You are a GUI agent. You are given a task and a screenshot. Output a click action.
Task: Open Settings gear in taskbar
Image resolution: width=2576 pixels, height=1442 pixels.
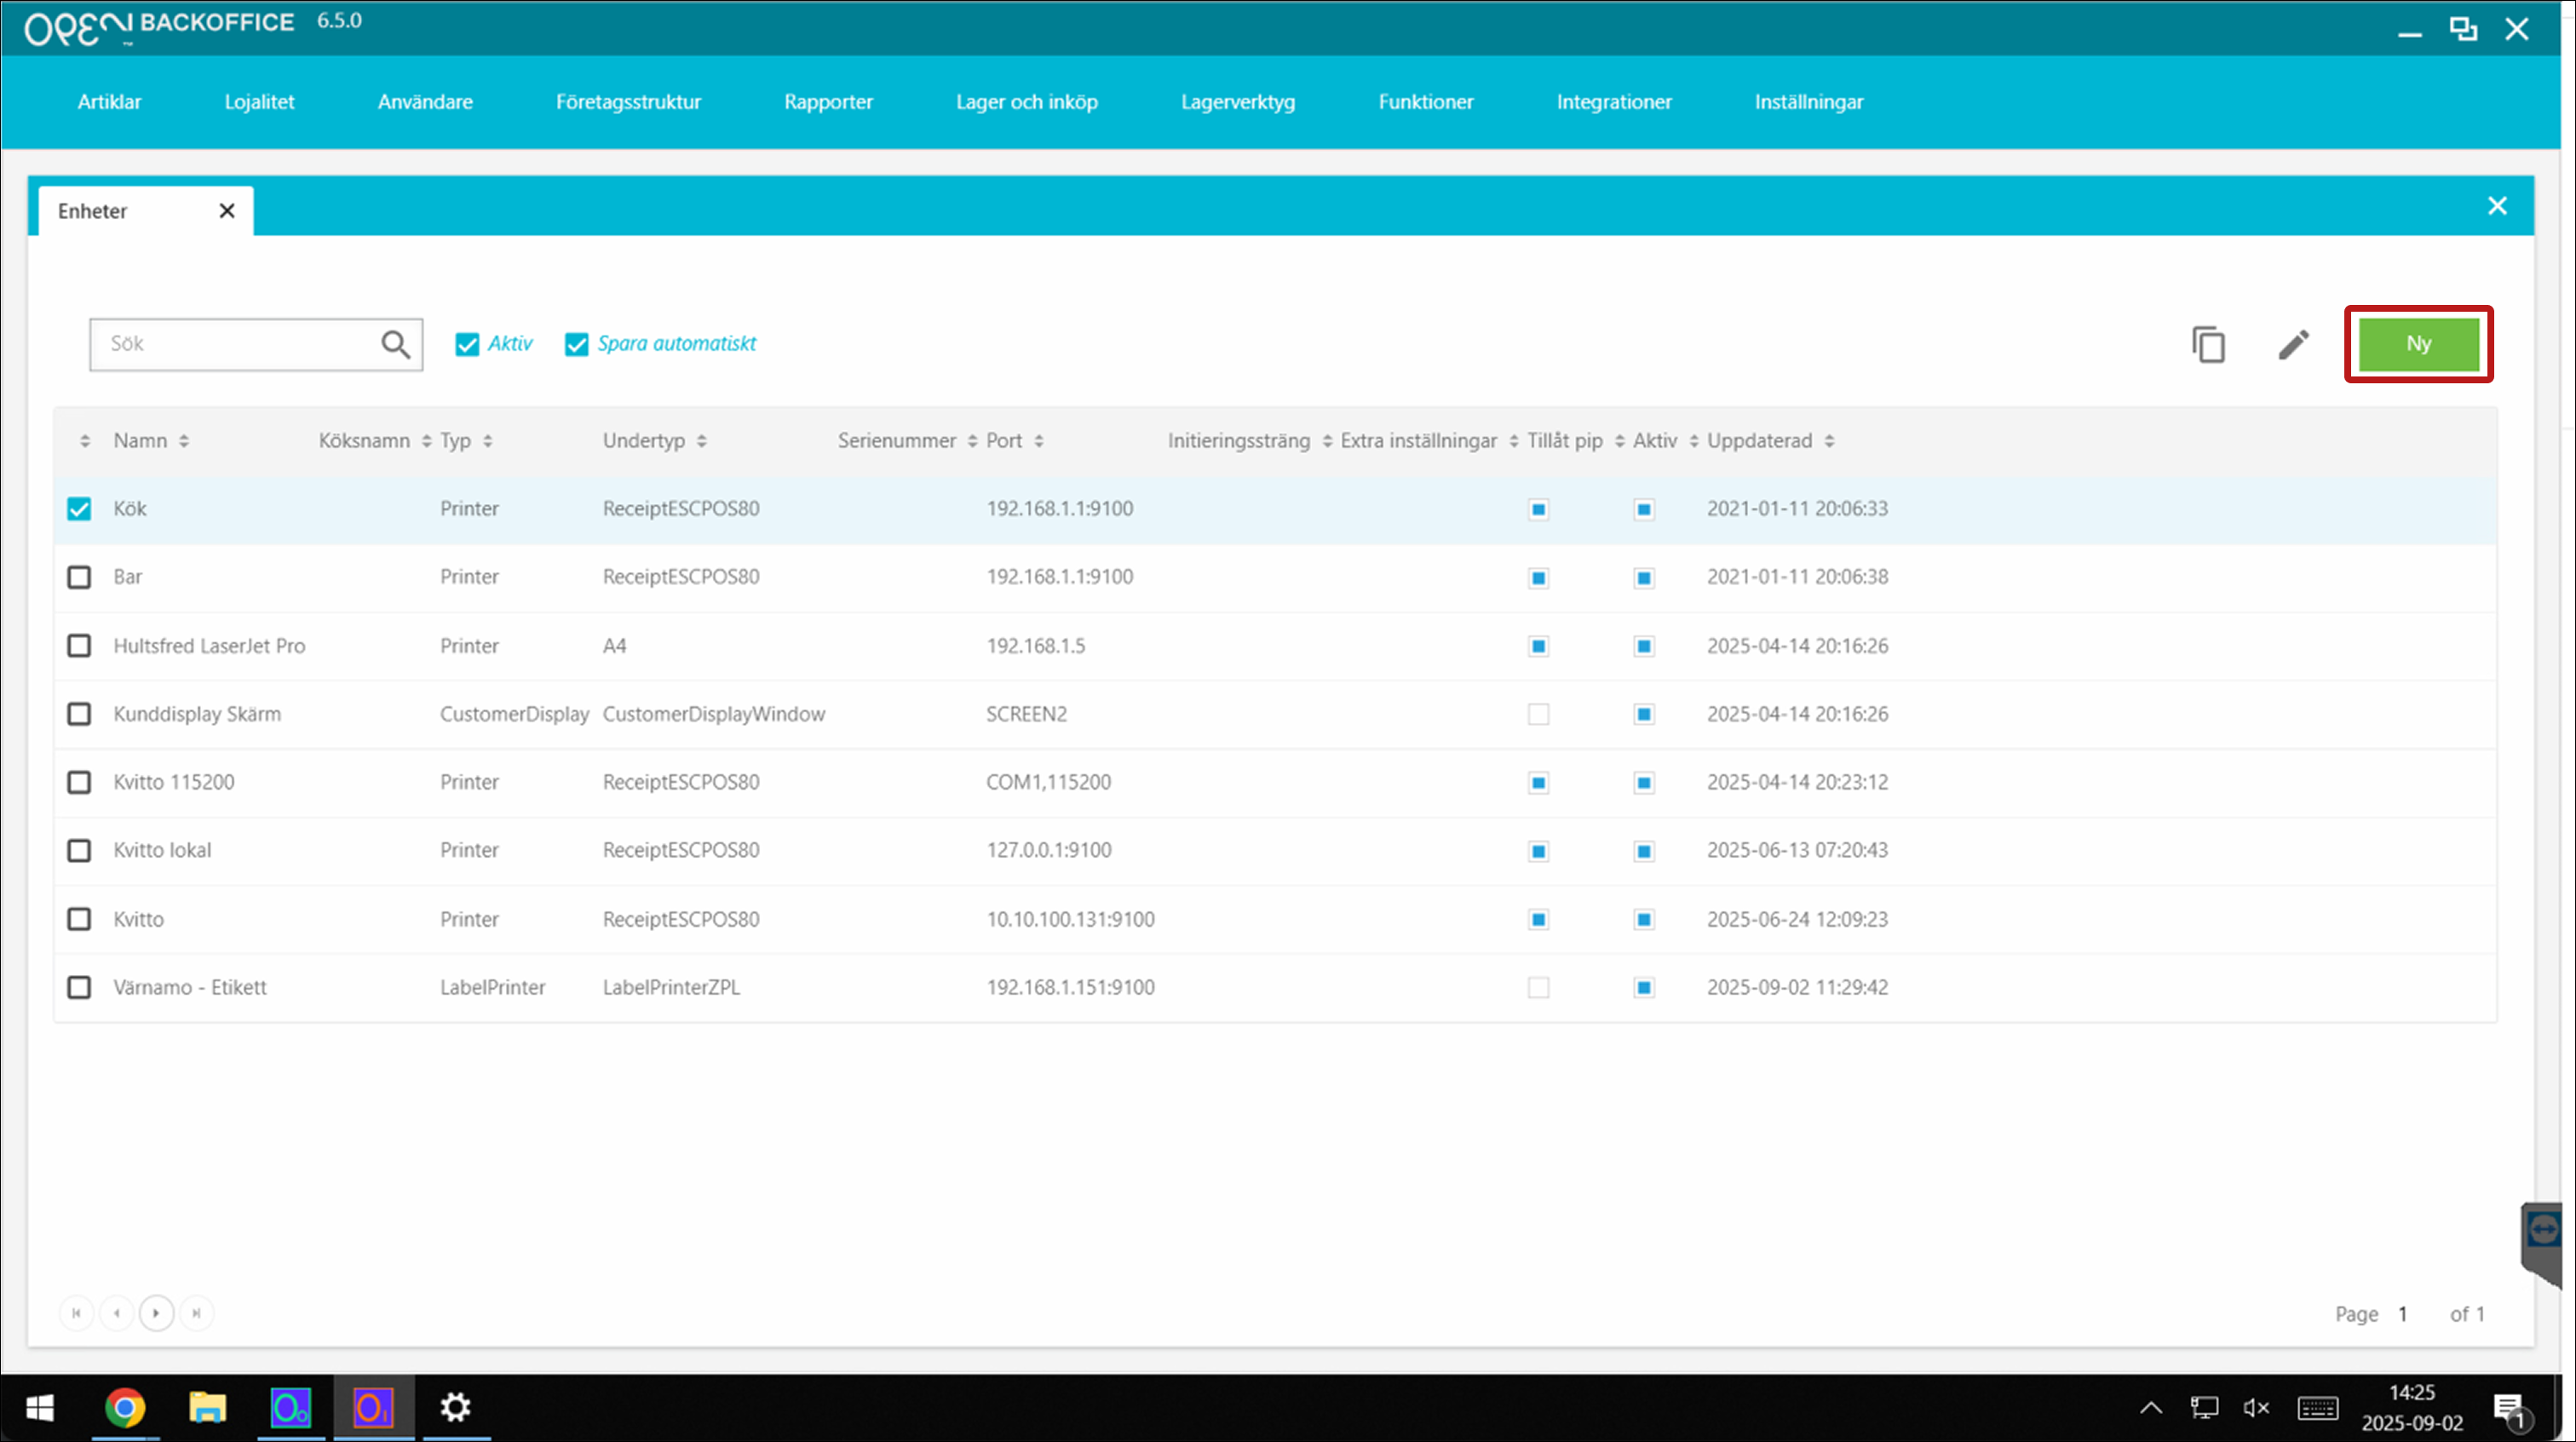(456, 1408)
